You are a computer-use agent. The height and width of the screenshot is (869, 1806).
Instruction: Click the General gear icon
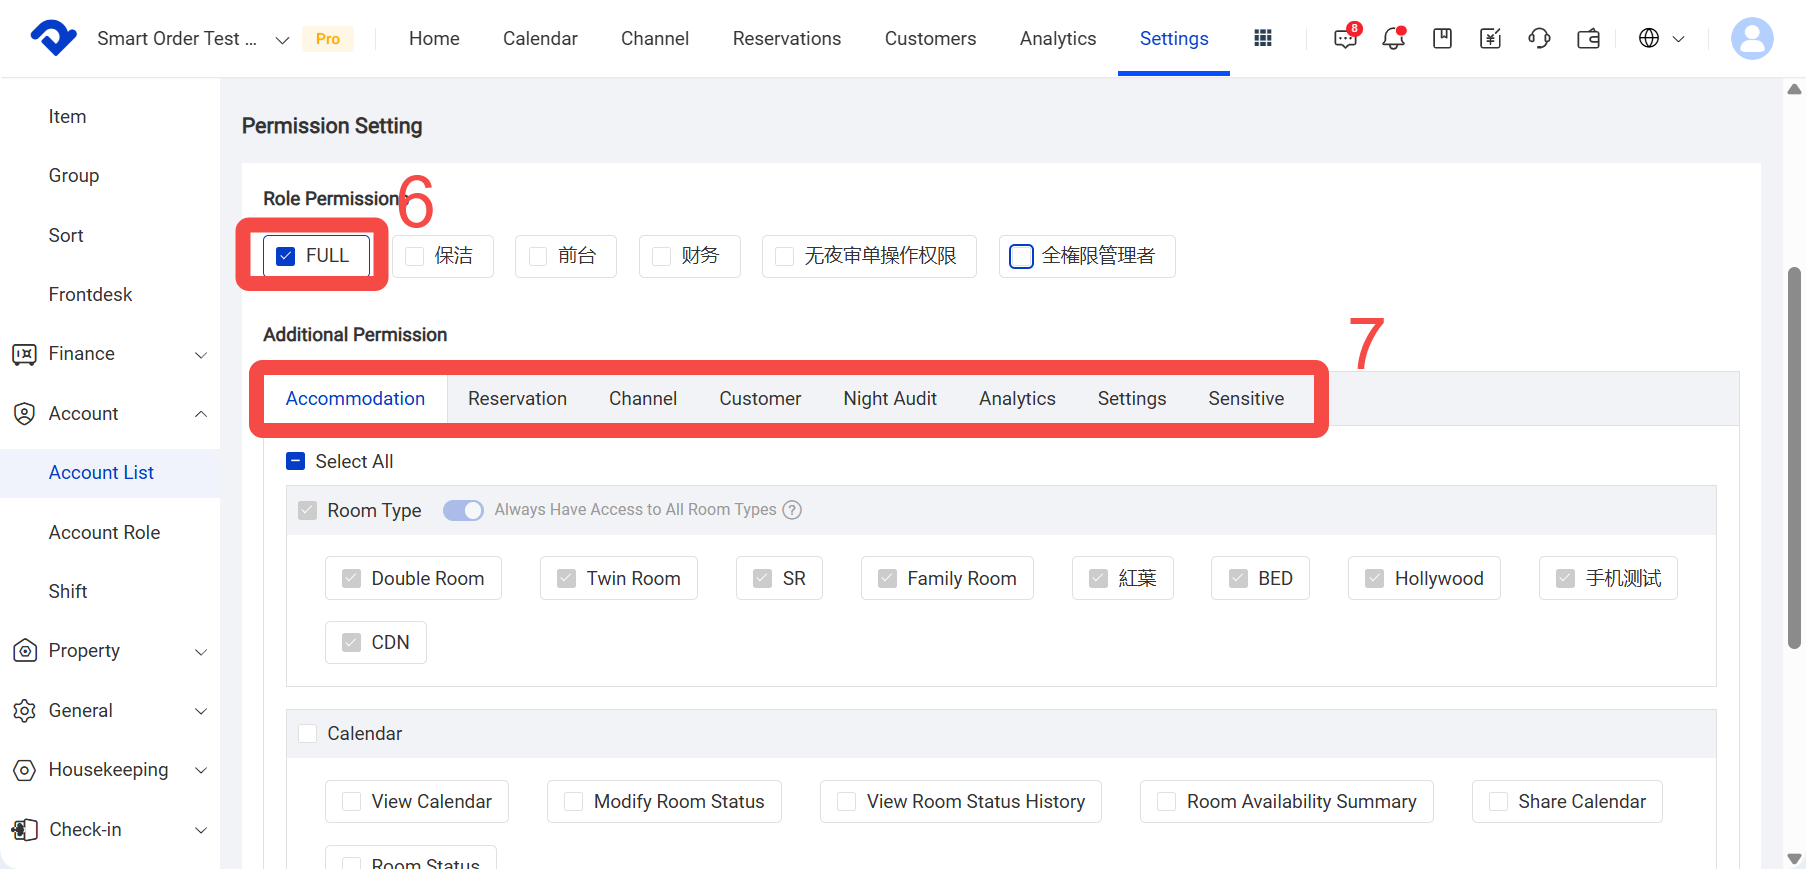point(25,711)
